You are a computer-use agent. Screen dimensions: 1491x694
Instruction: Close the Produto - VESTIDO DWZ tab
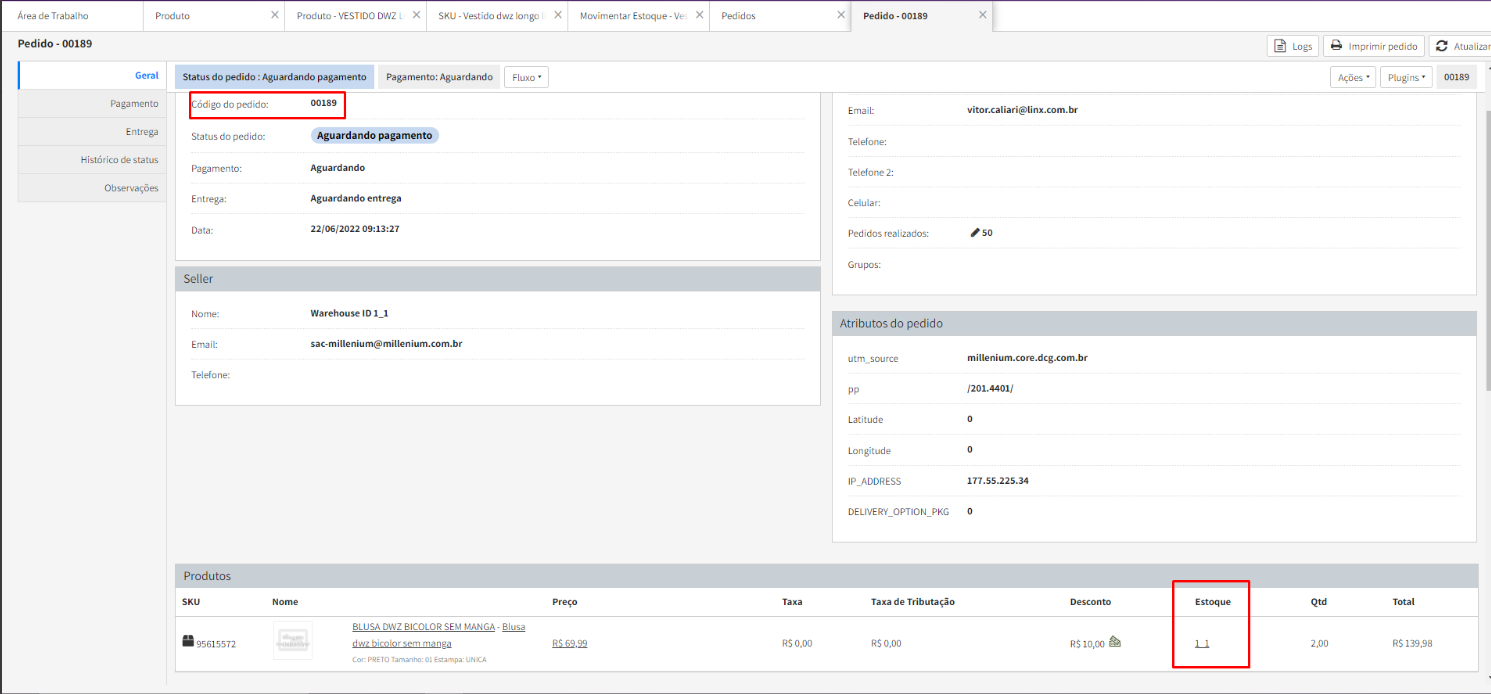(416, 15)
